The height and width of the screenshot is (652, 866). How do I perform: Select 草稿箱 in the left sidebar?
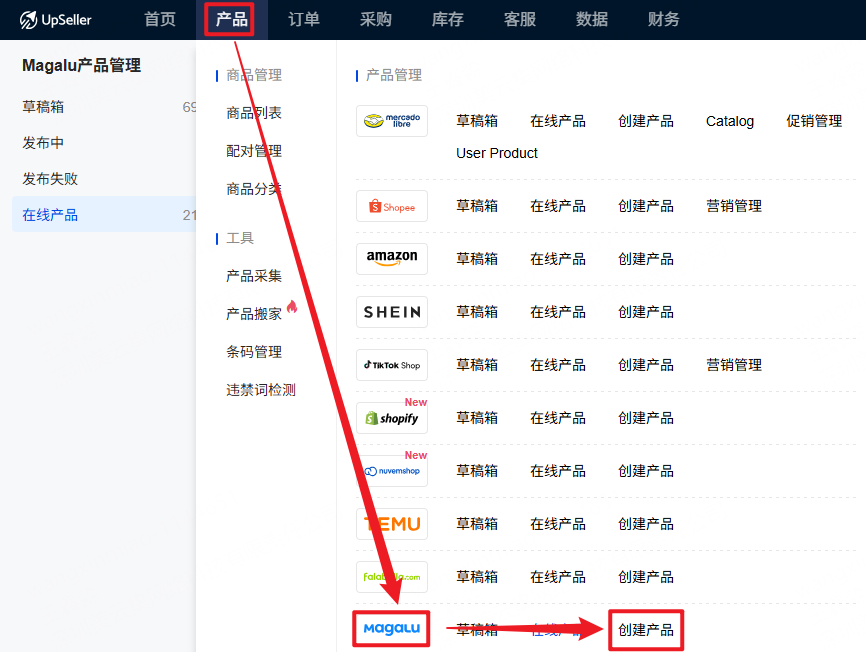pyautogui.click(x=43, y=107)
